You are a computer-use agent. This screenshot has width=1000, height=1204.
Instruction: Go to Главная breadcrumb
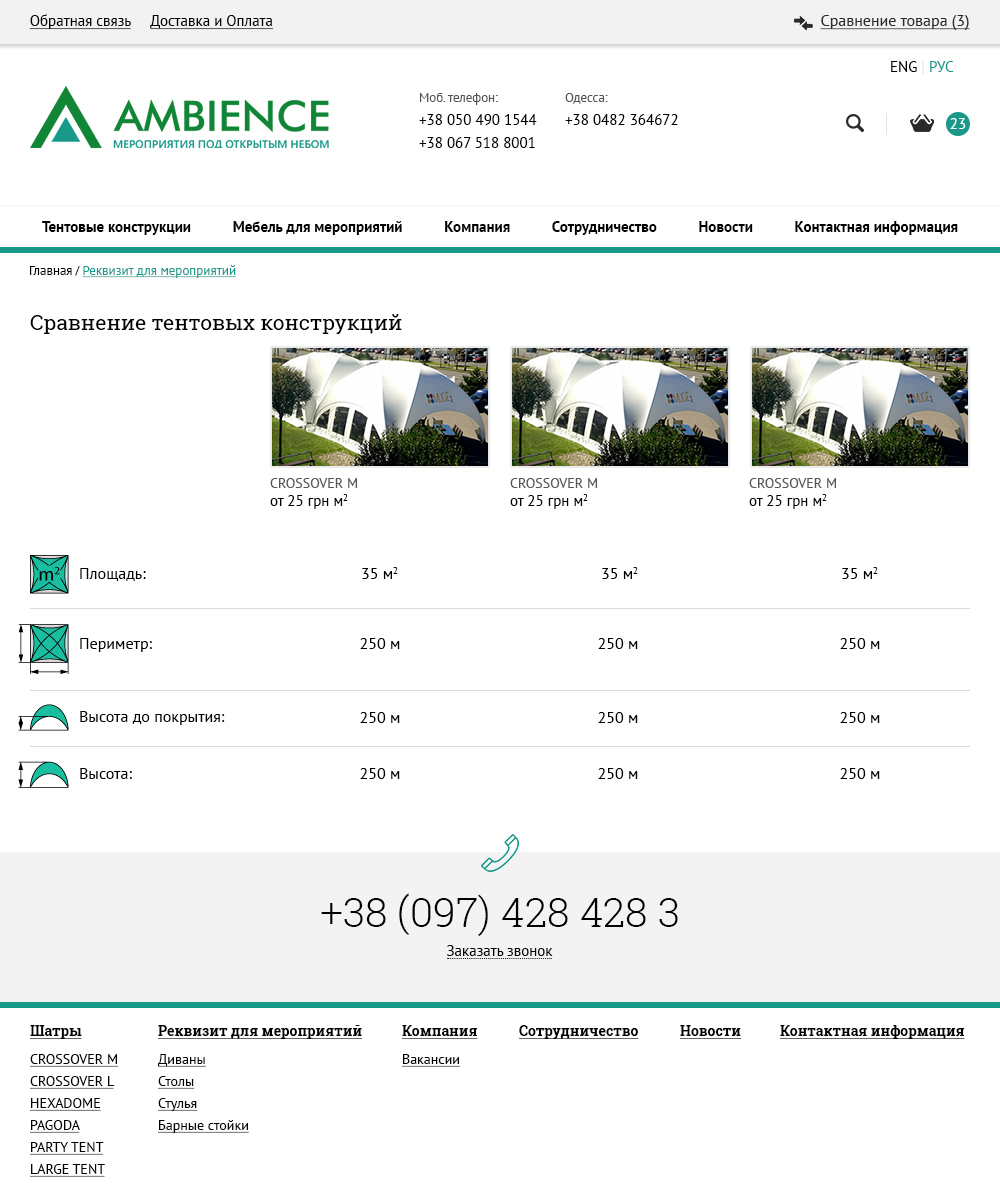point(50,271)
